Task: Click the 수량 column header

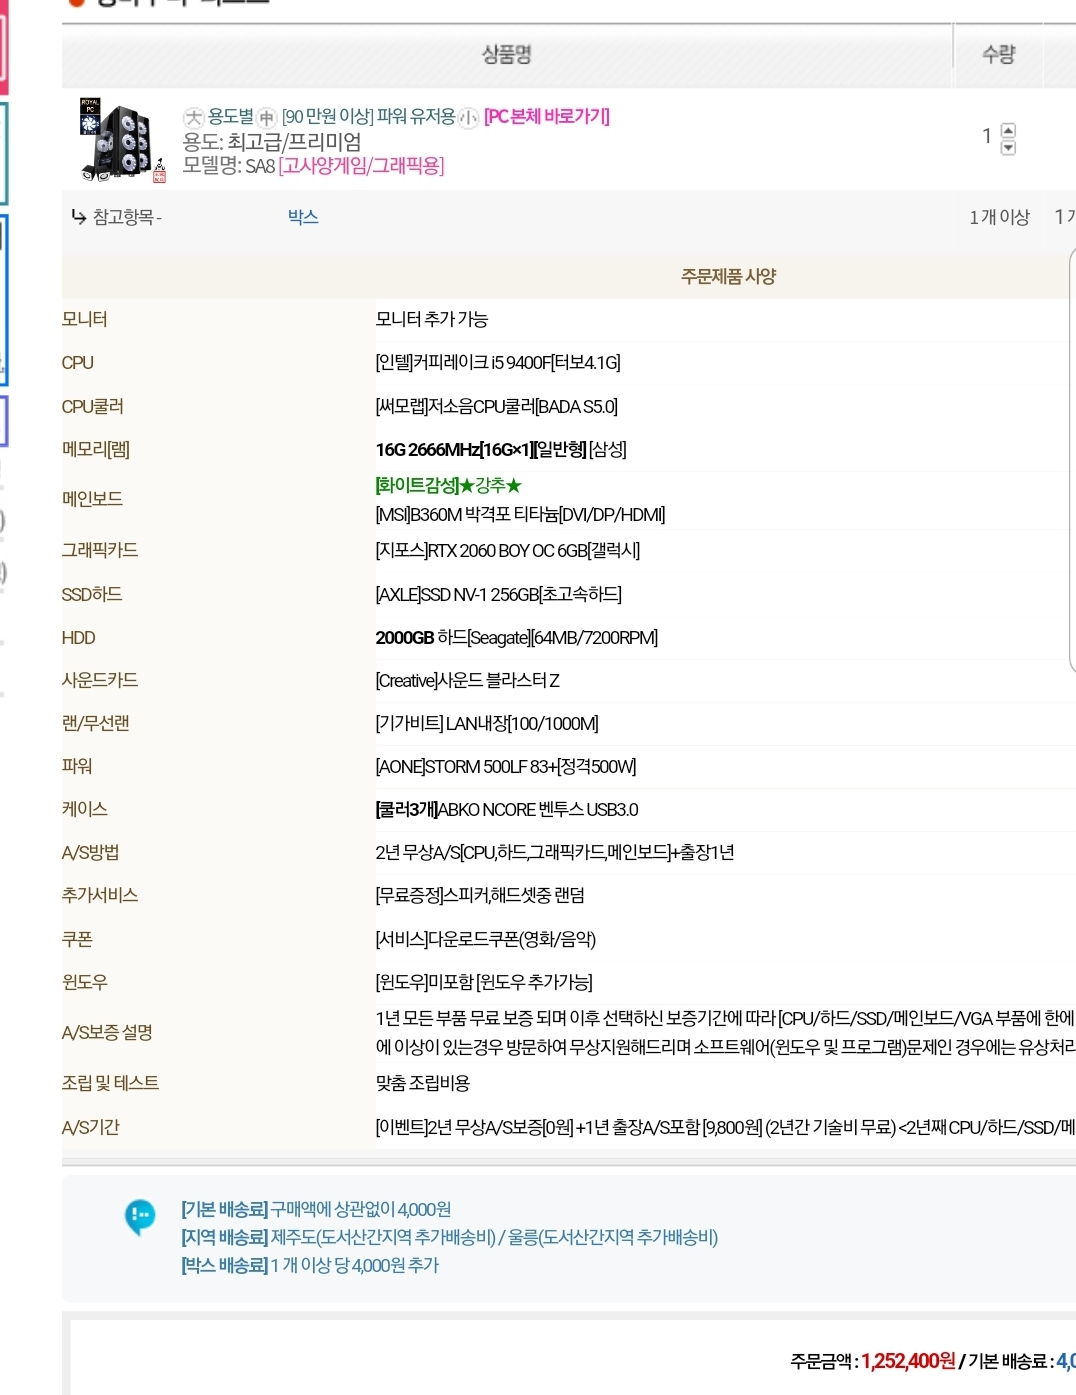Action: pyautogui.click(x=998, y=55)
